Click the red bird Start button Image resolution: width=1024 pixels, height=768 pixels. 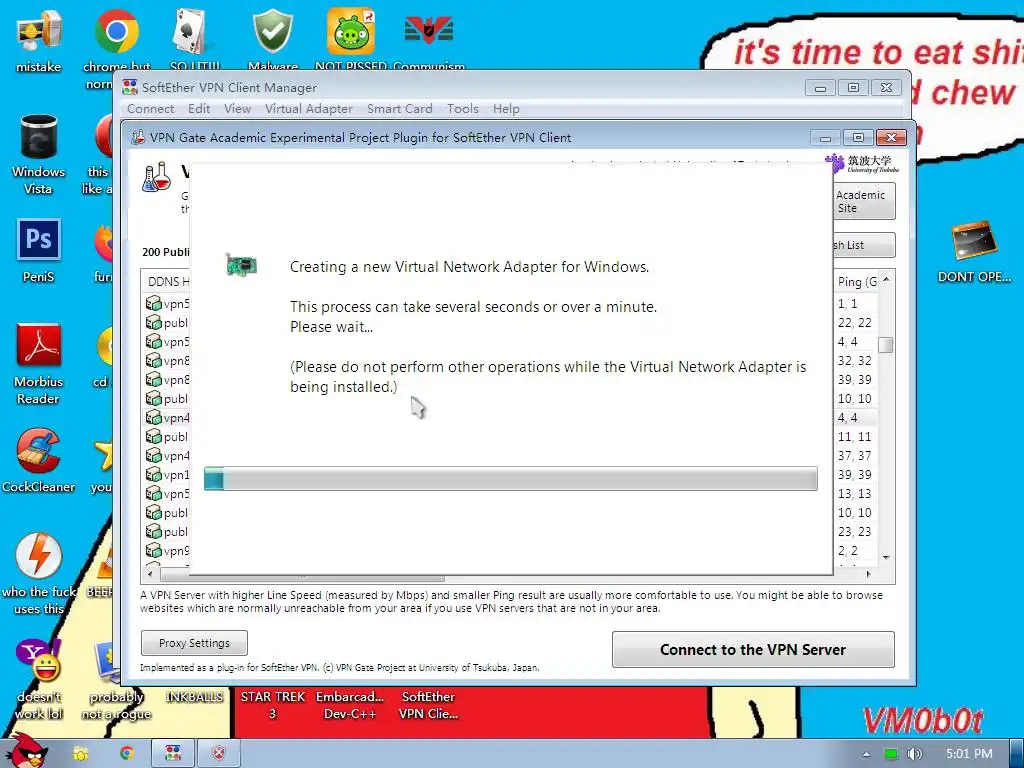(x=27, y=751)
